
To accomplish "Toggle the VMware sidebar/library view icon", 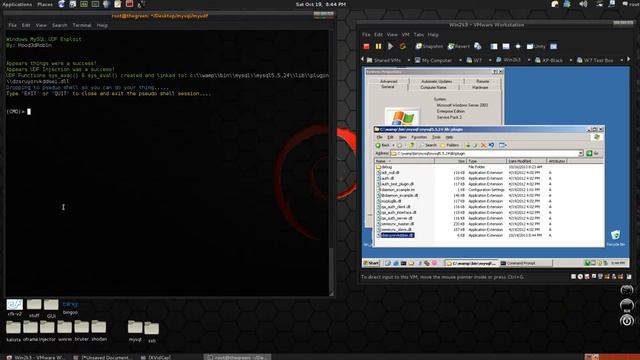I will [494, 47].
